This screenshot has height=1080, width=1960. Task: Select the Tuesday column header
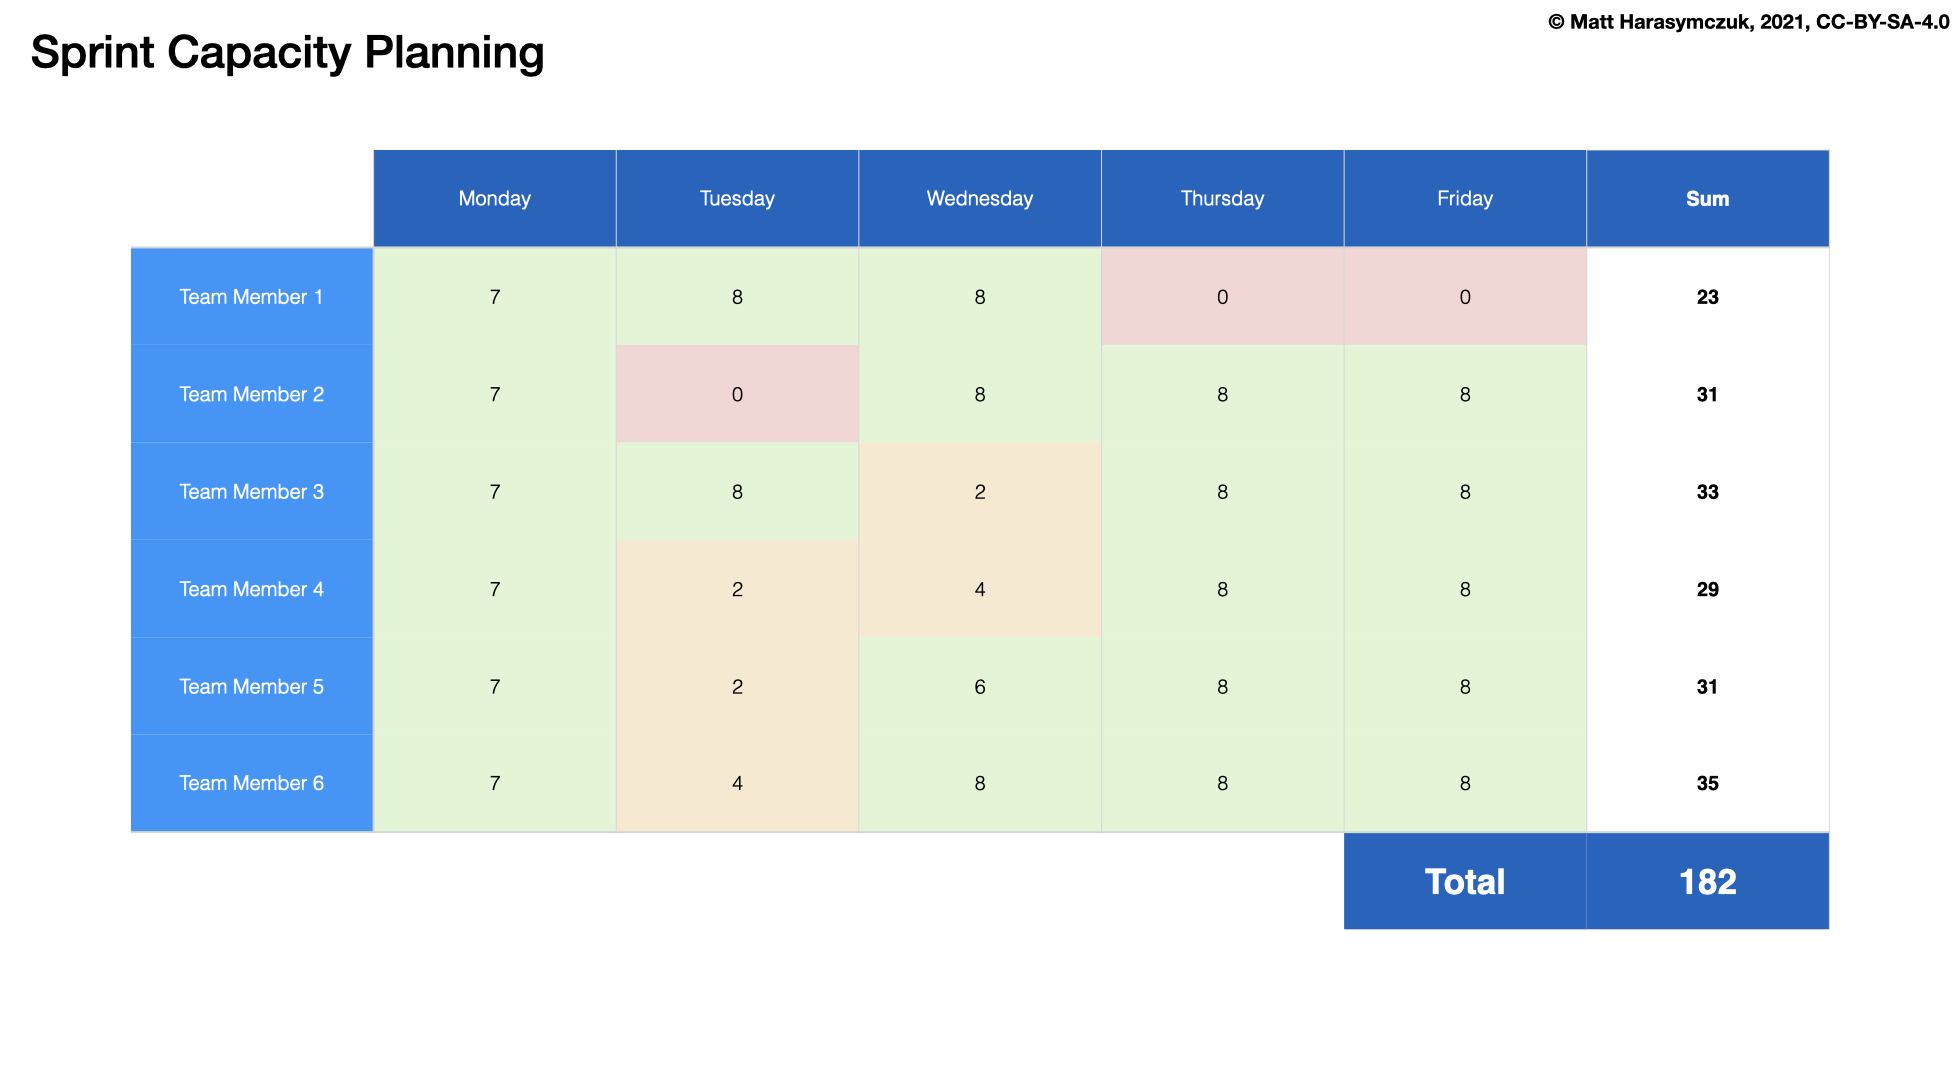(x=737, y=198)
